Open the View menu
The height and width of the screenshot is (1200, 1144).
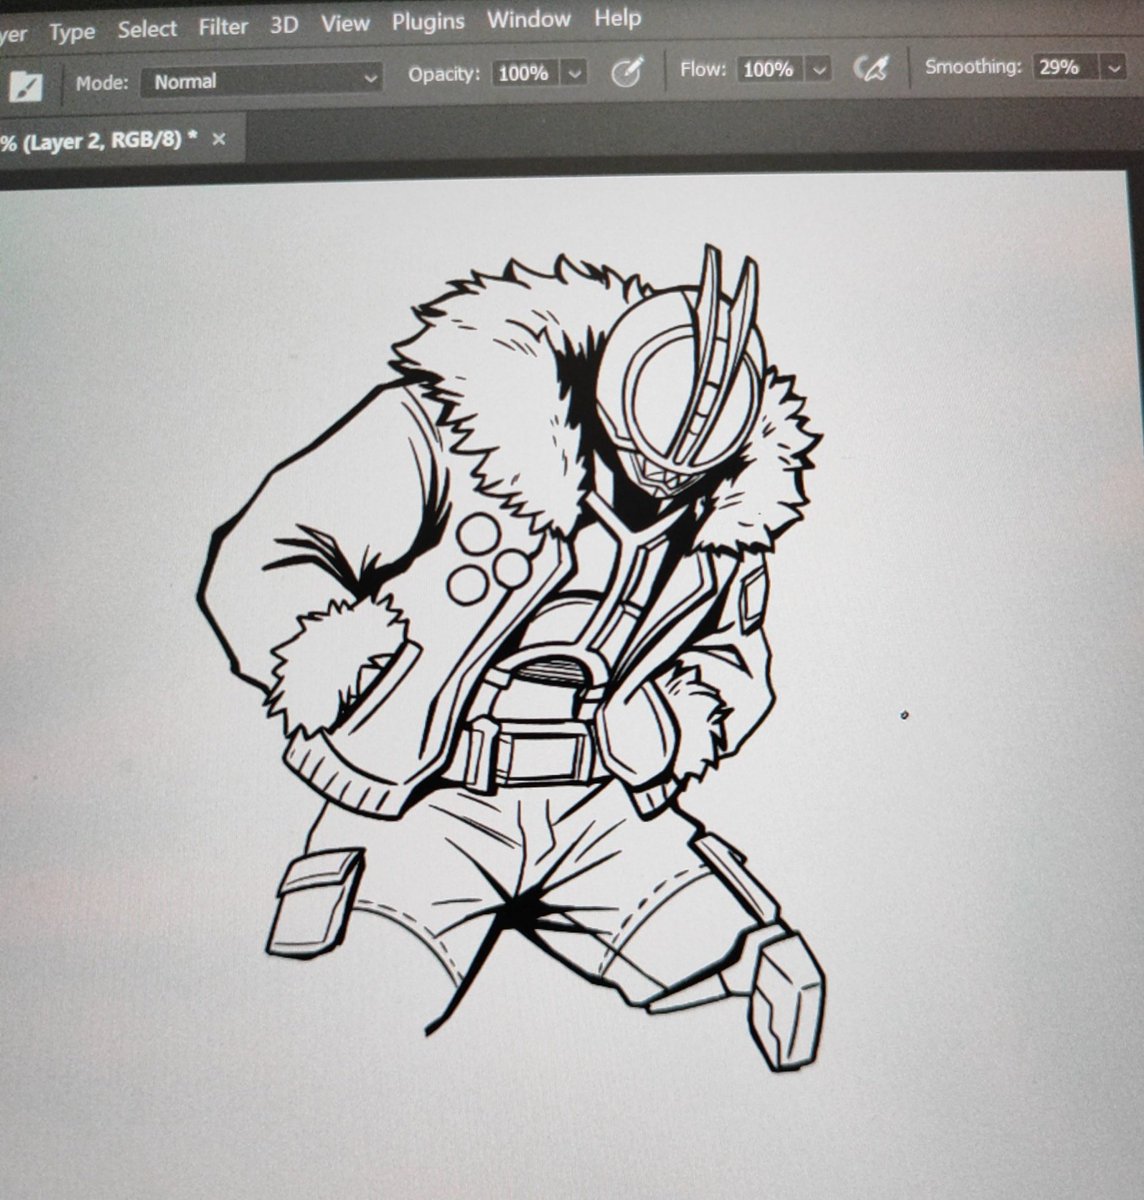click(x=345, y=23)
